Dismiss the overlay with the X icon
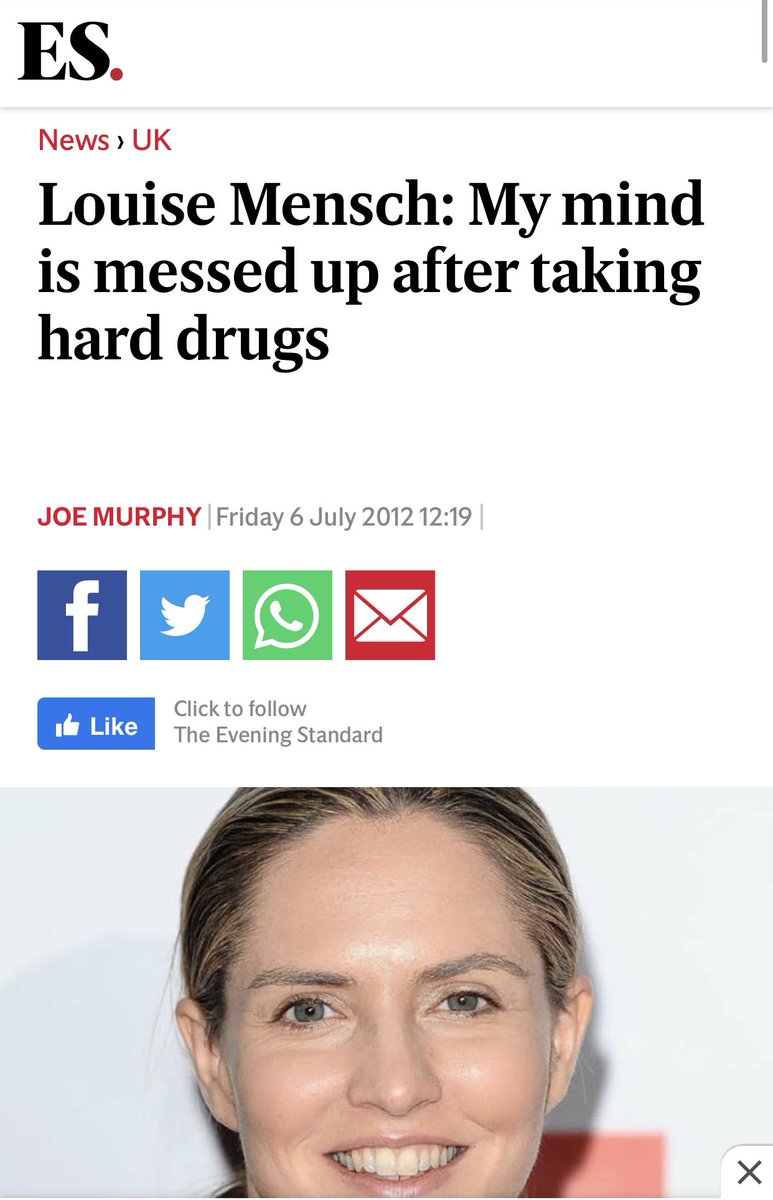 (x=748, y=1172)
